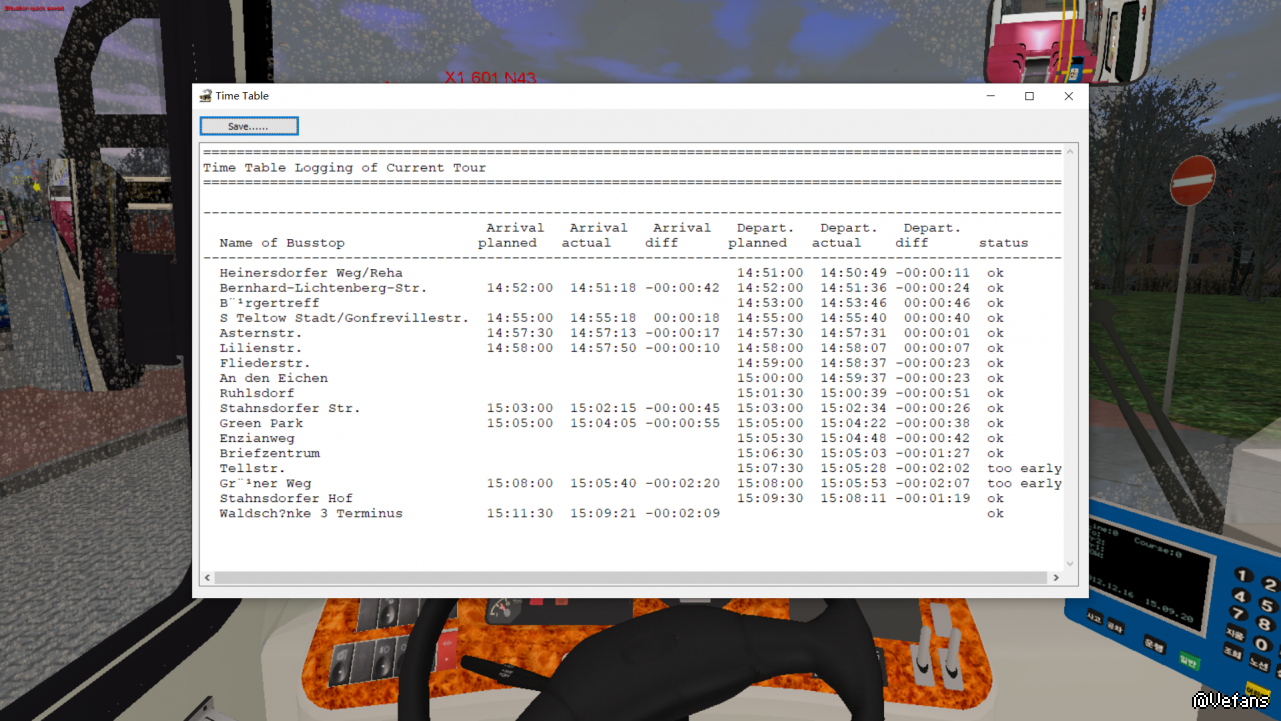Click the Time Table title bar bus icon
This screenshot has height=721, width=1281.
[206, 96]
